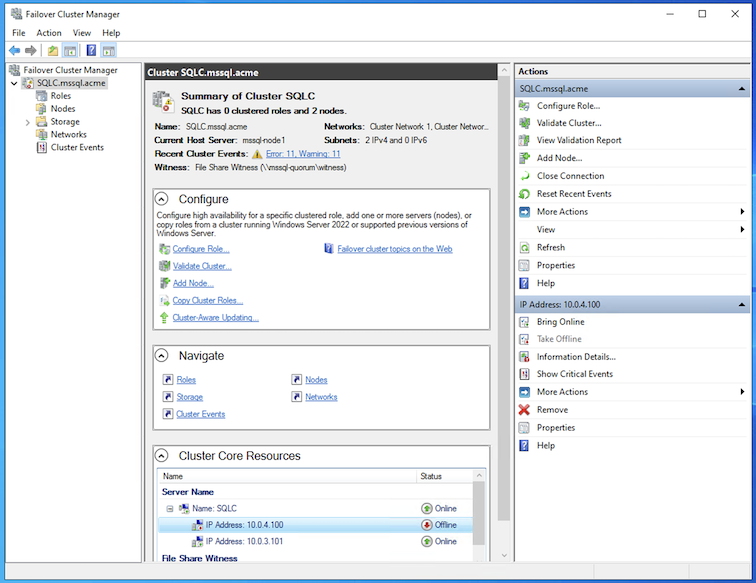Select Failover Cluster Manager root tree item

(70, 70)
